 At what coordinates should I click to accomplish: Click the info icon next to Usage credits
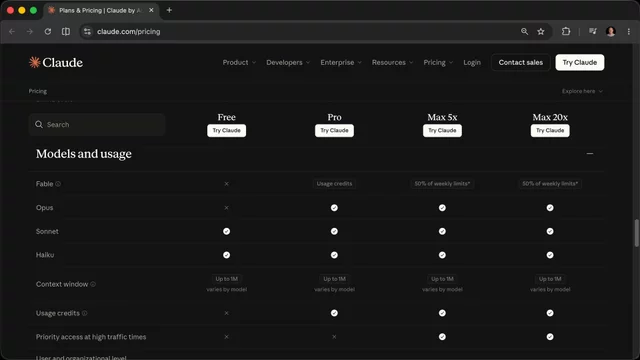click(84, 313)
